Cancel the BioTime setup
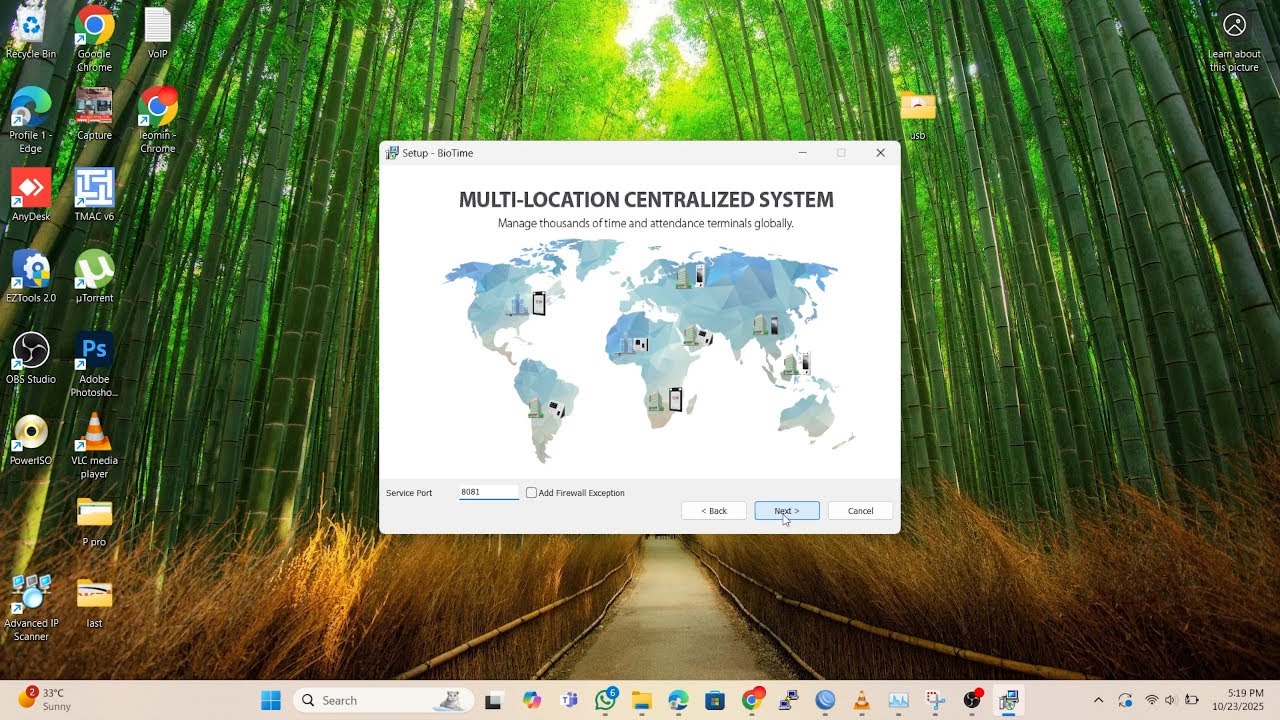The height and width of the screenshot is (720, 1280). 860,511
